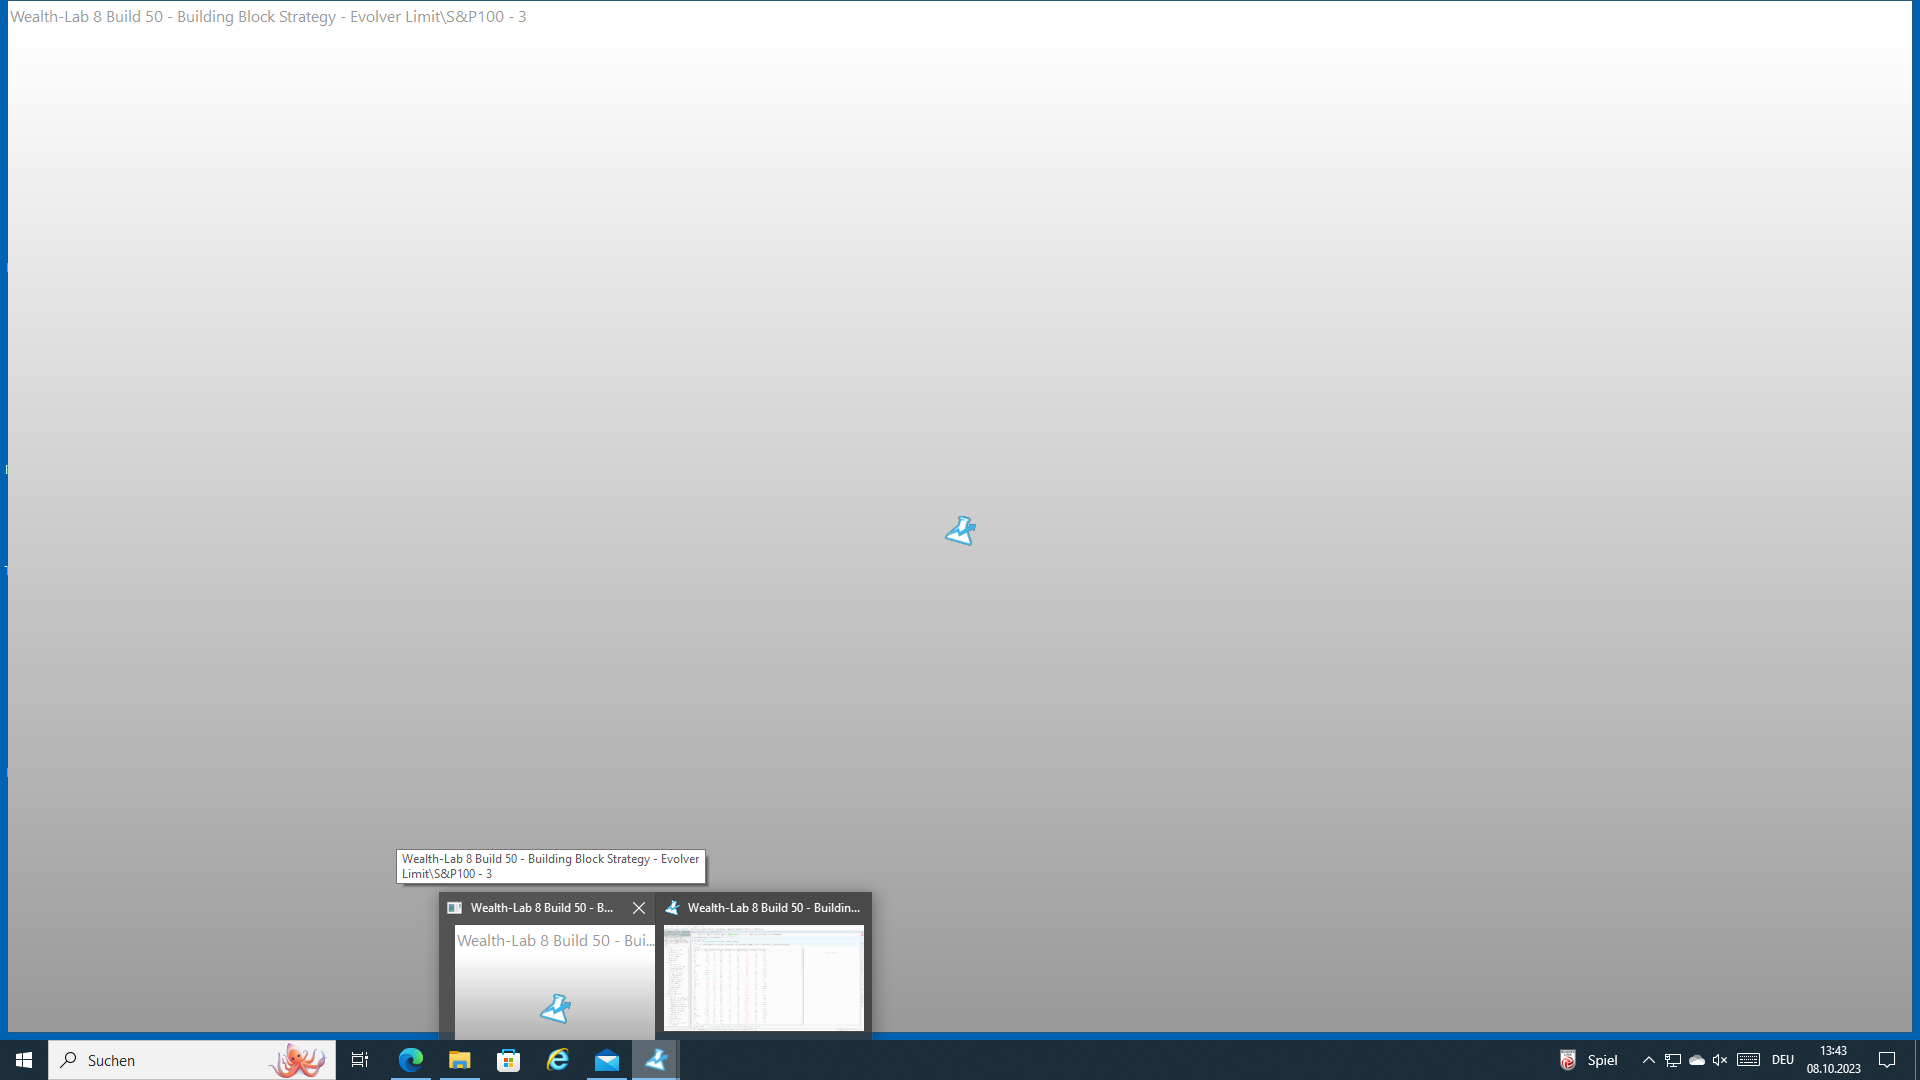Click the muted volume tray icon
Screen dimensions: 1920x1080
point(1720,1060)
